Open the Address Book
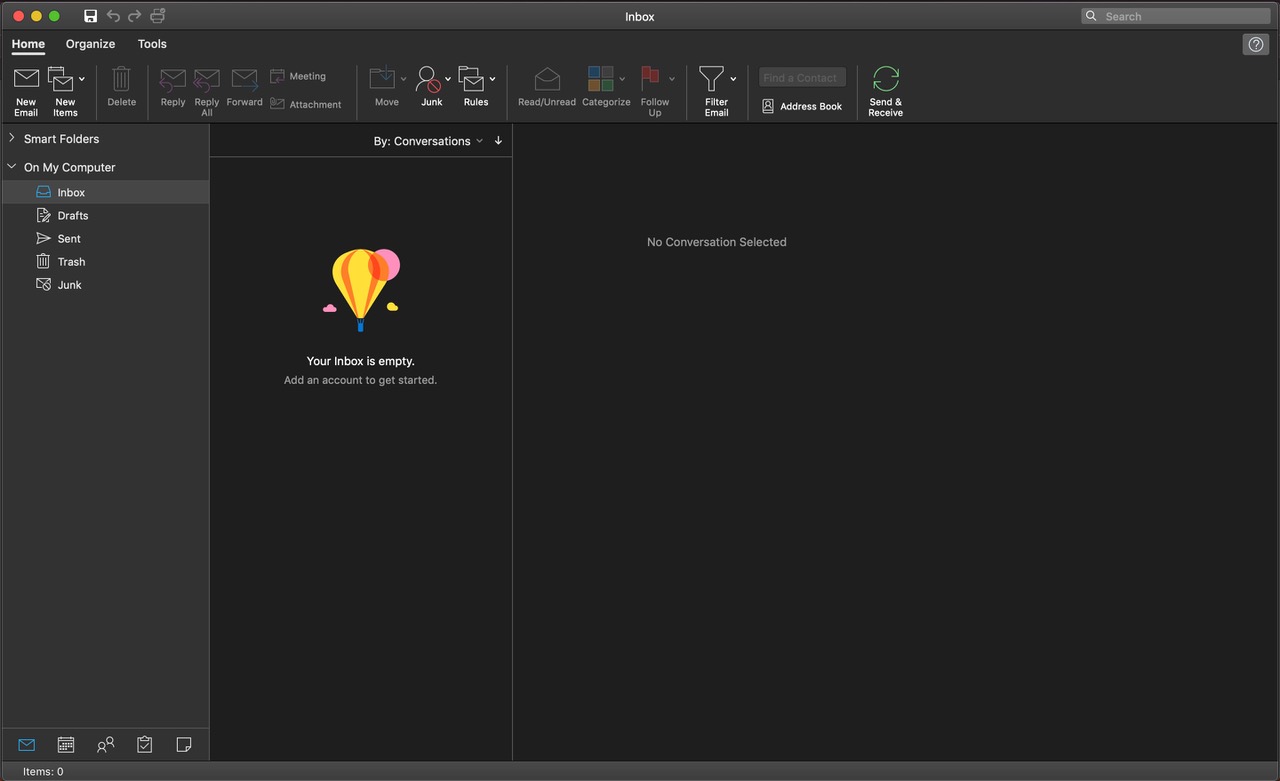 coord(802,106)
